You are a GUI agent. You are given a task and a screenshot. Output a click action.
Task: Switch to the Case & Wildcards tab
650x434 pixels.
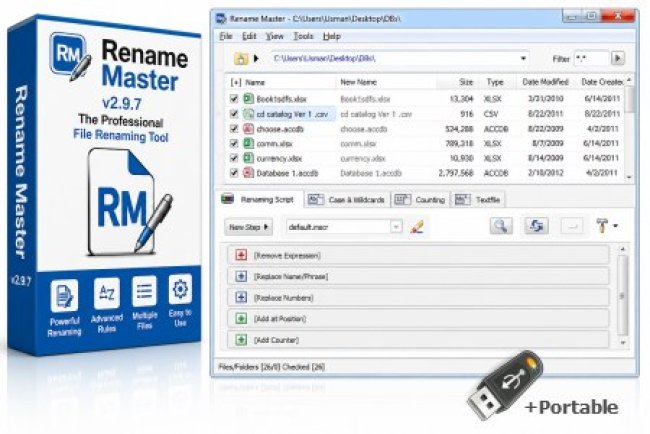[347, 200]
